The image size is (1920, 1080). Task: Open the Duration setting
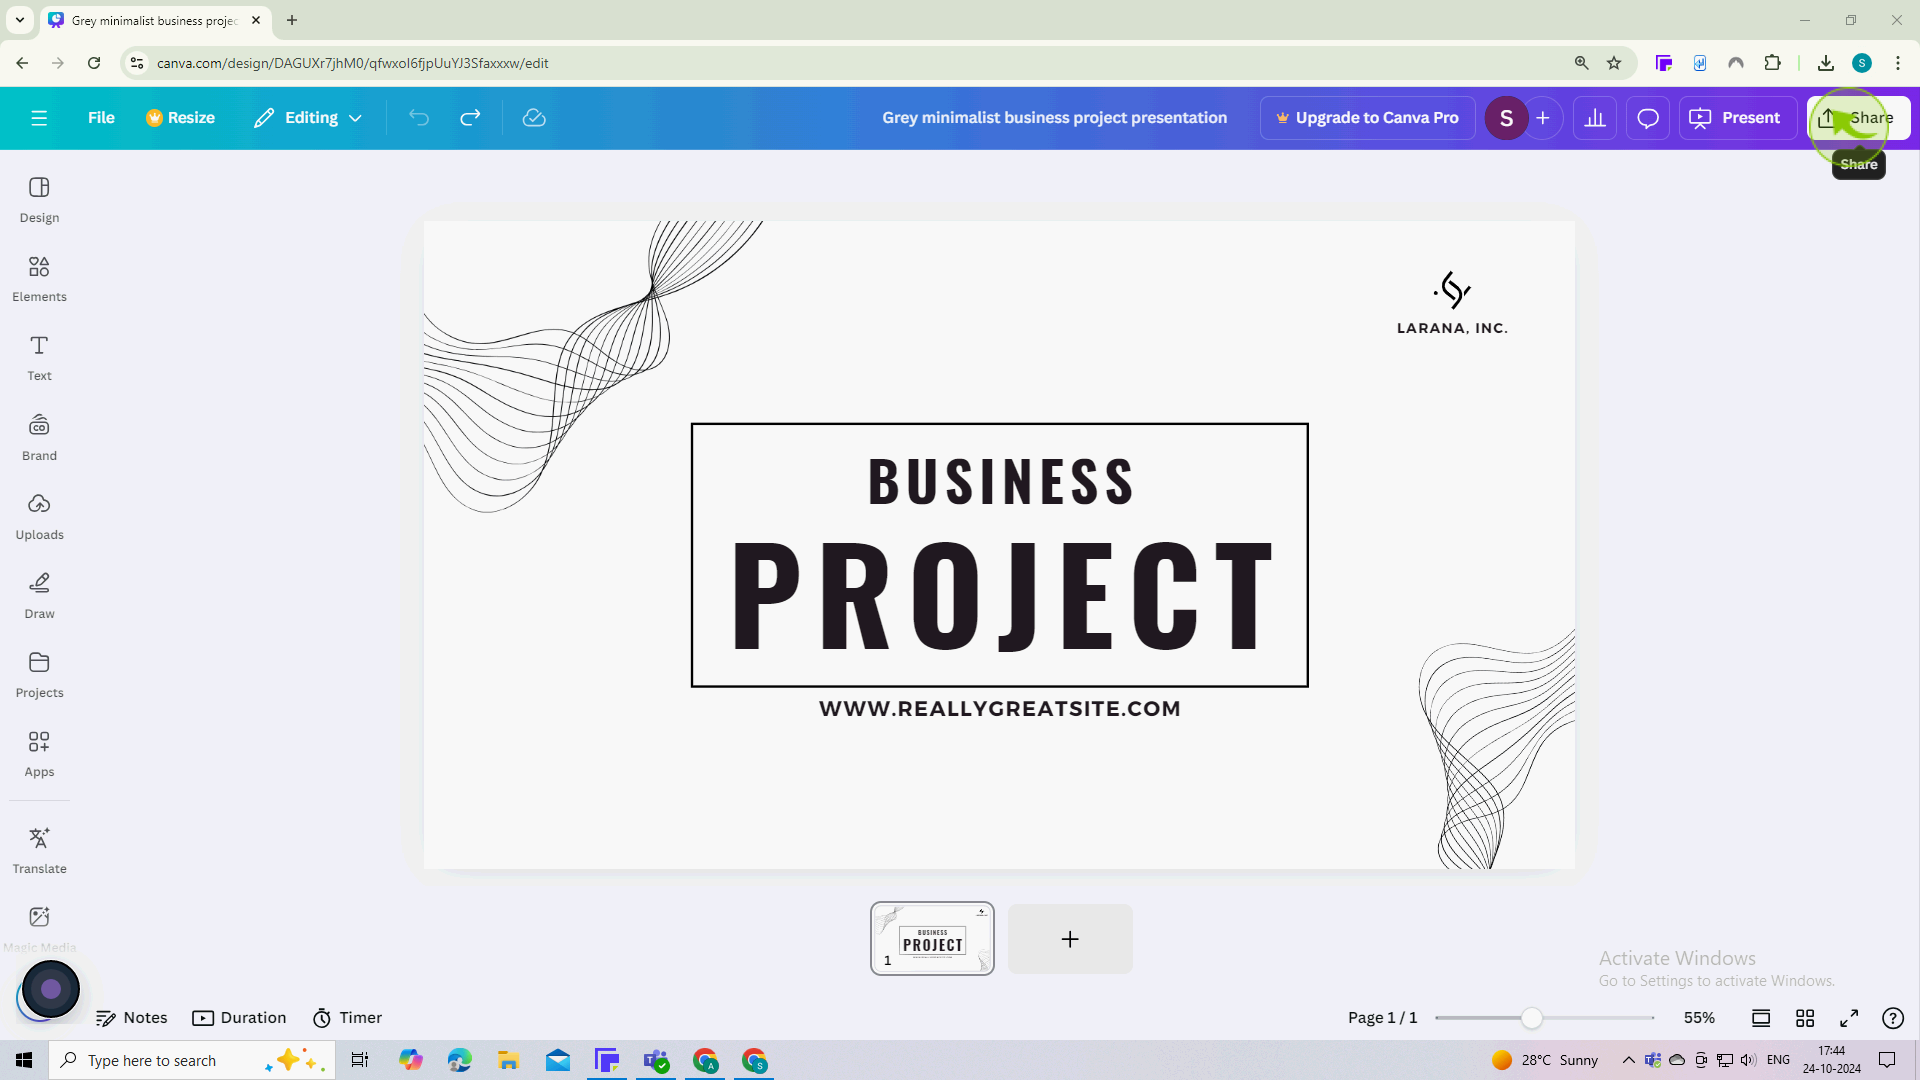[239, 1017]
